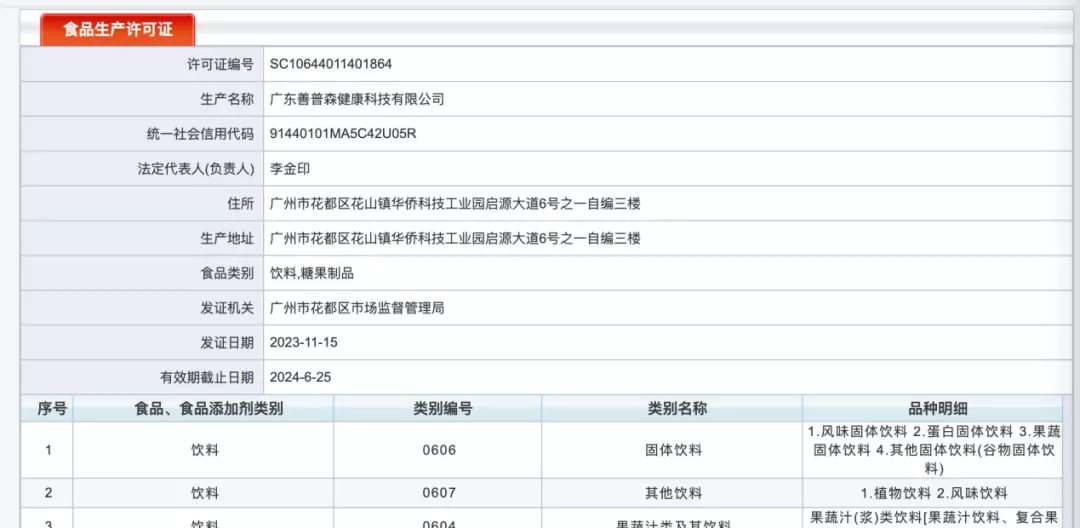The image size is (1080, 528).
Task: Select the 食品生产许可证 tab
Action: coord(118,30)
